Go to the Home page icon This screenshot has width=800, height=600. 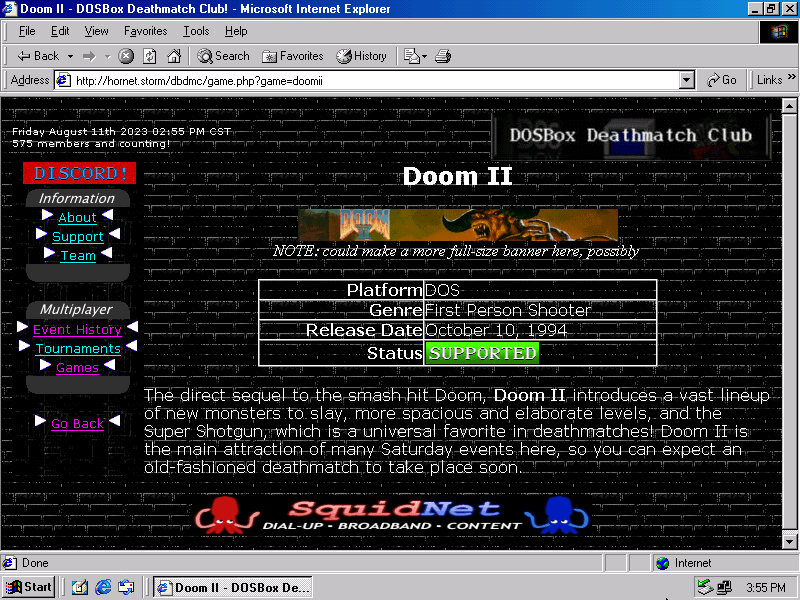click(174, 56)
